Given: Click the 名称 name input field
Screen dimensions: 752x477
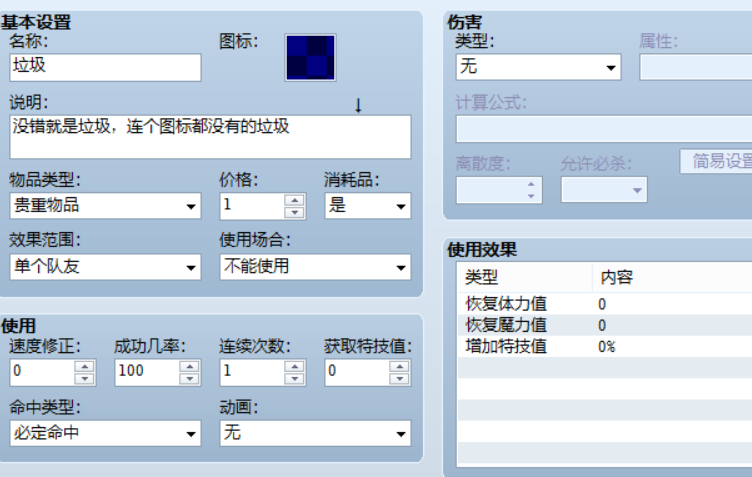Looking at the screenshot, I should click(x=105, y=67).
